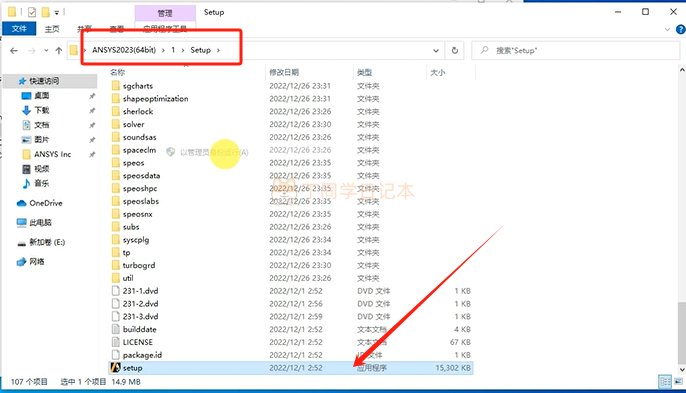Select the package.id file
Screen dimensions: 686x393
pyautogui.click(x=142, y=355)
